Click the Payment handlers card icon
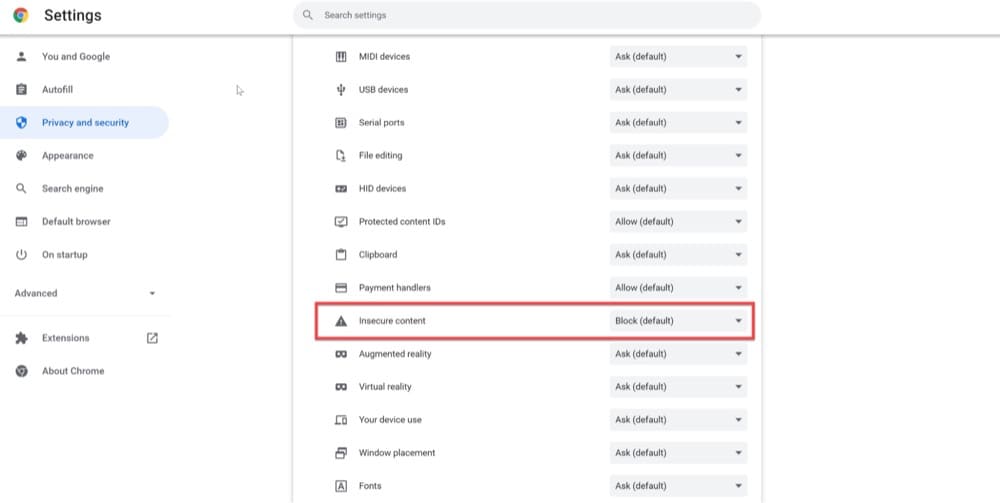This screenshot has height=503, width=1000. [x=341, y=288]
